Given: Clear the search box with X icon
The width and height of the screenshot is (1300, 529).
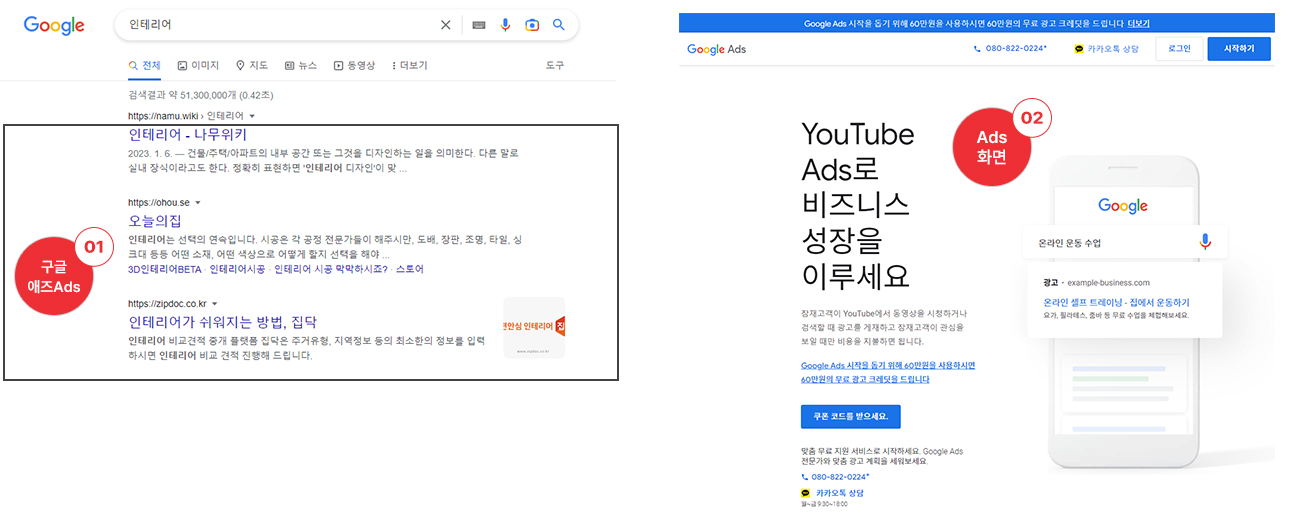Looking at the screenshot, I should pos(446,25).
